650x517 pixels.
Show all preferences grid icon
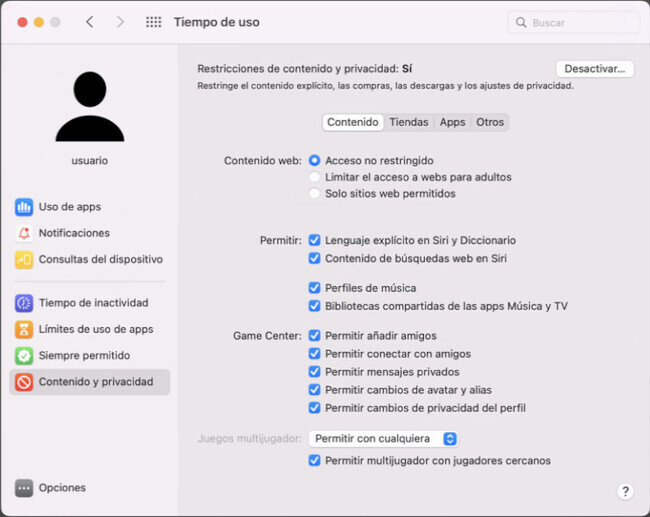pyautogui.click(x=153, y=22)
